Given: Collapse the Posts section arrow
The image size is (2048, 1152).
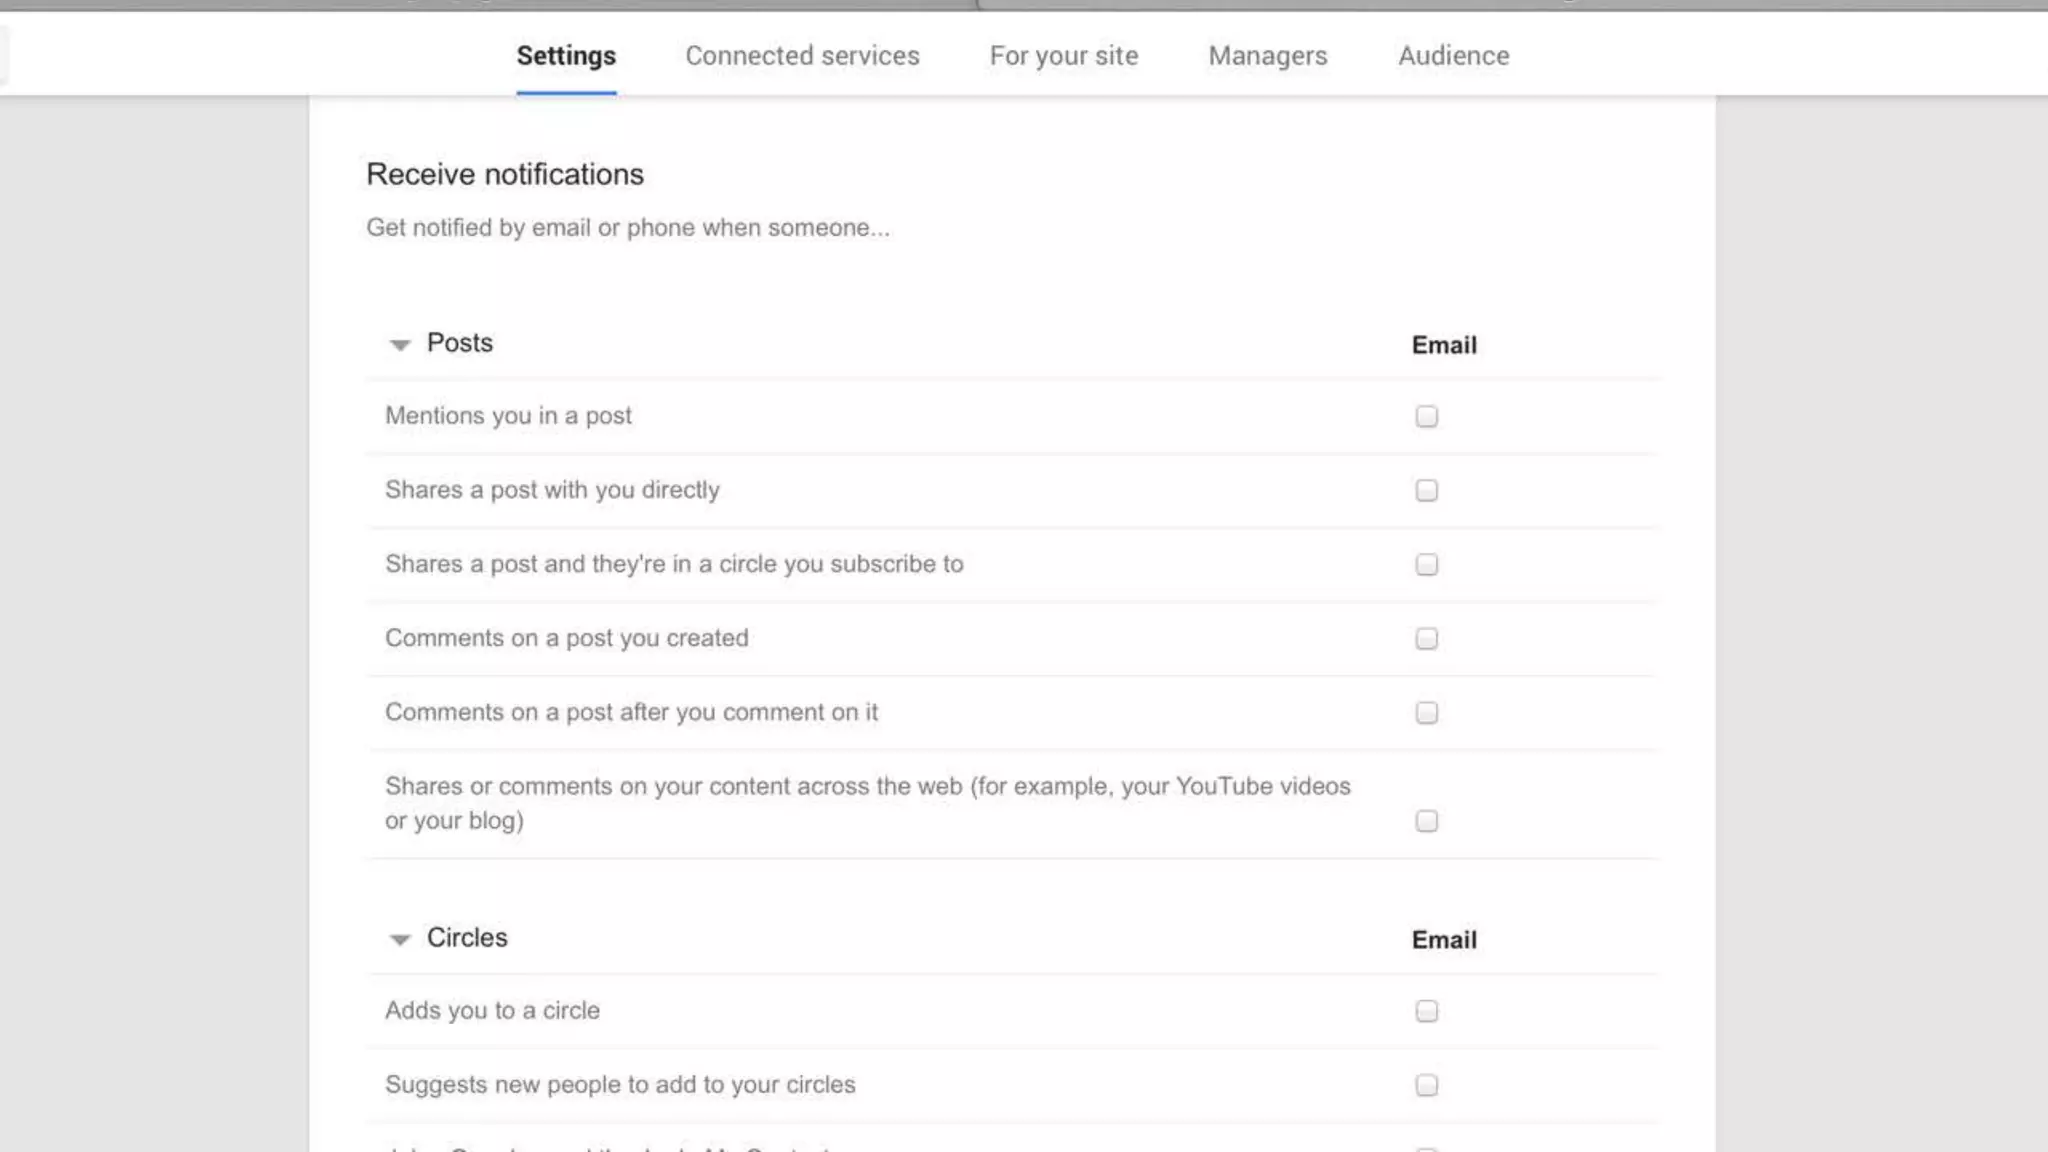Looking at the screenshot, I should click(x=400, y=345).
